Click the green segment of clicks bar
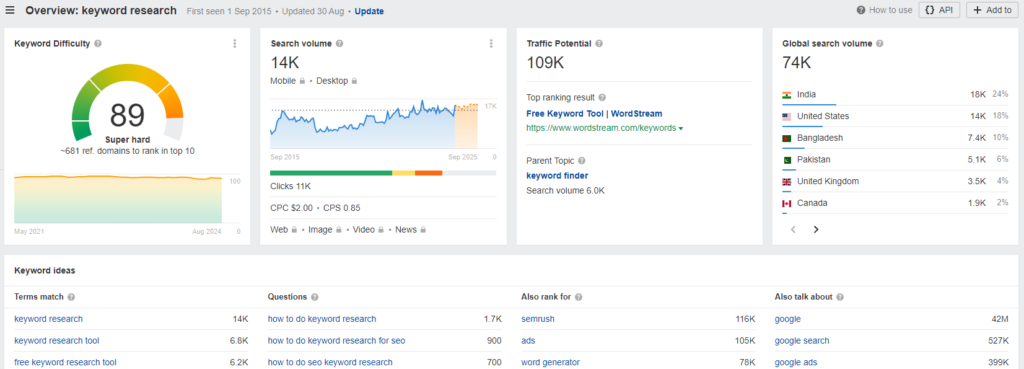This screenshot has width=1024, height=369. tap(331, 173)
